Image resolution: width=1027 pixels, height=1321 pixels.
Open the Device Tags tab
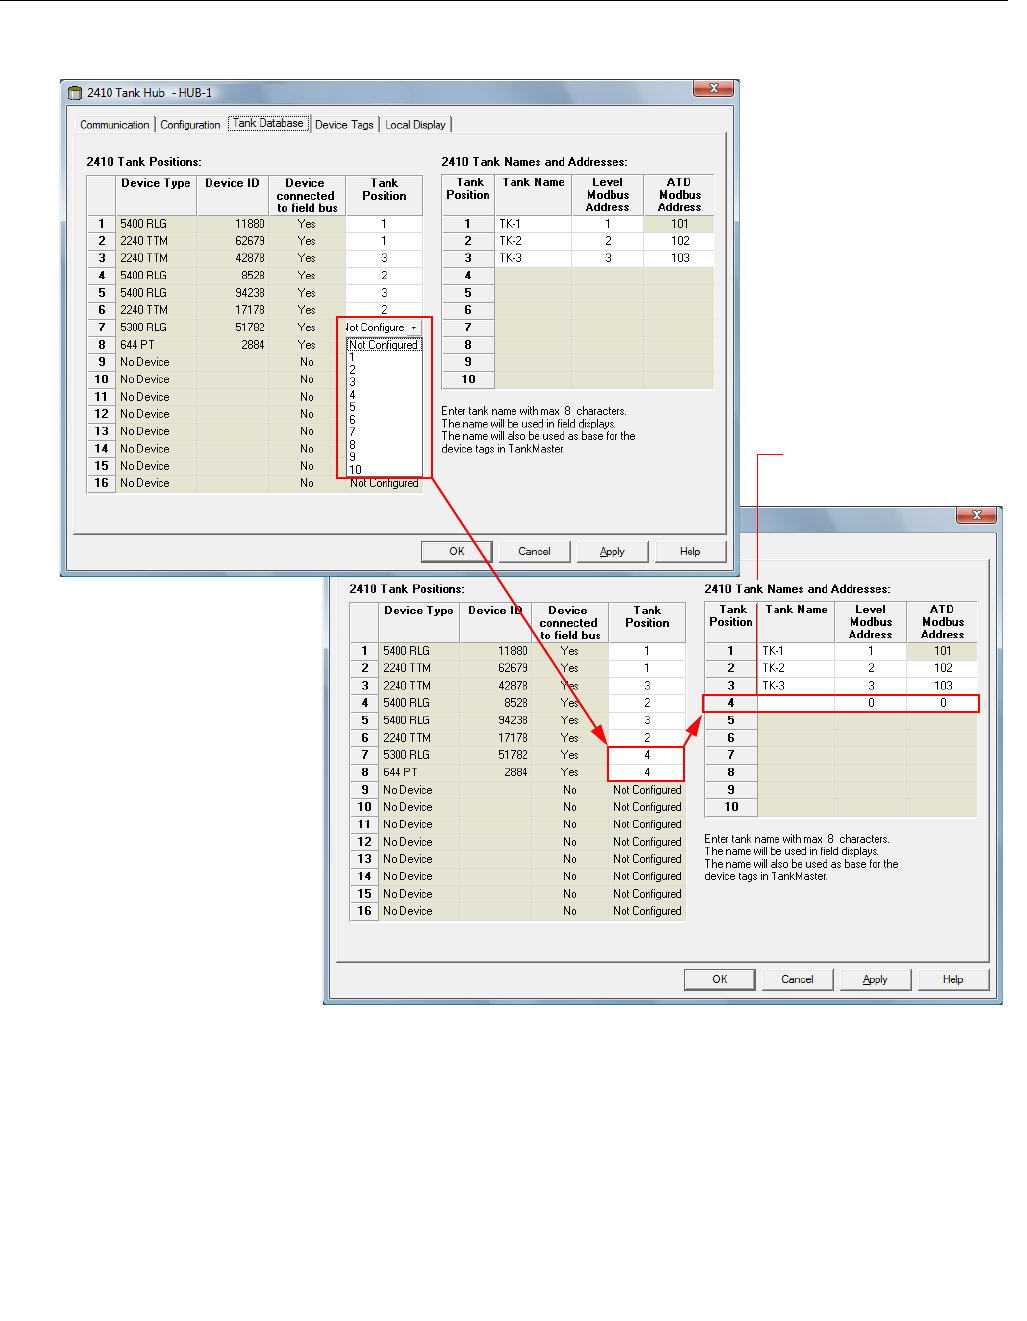point(344,125)
